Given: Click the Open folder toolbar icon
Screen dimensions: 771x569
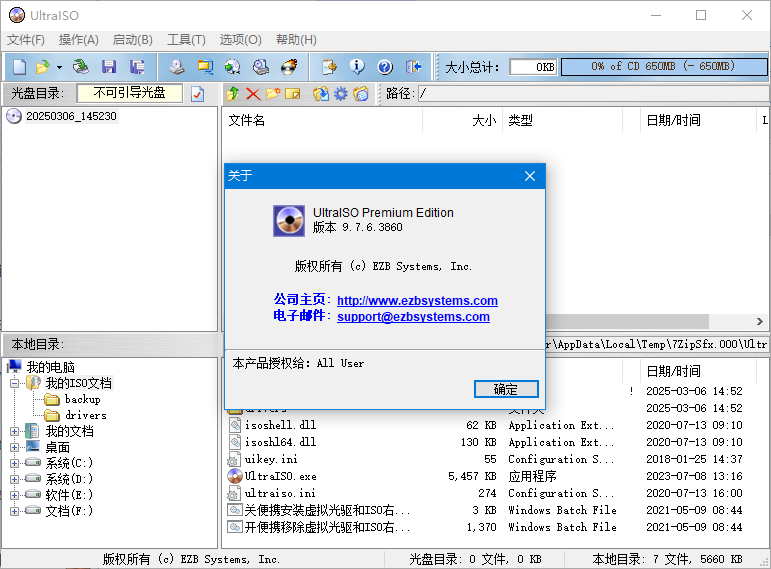Looking at the screenshot, I should 42,66.
